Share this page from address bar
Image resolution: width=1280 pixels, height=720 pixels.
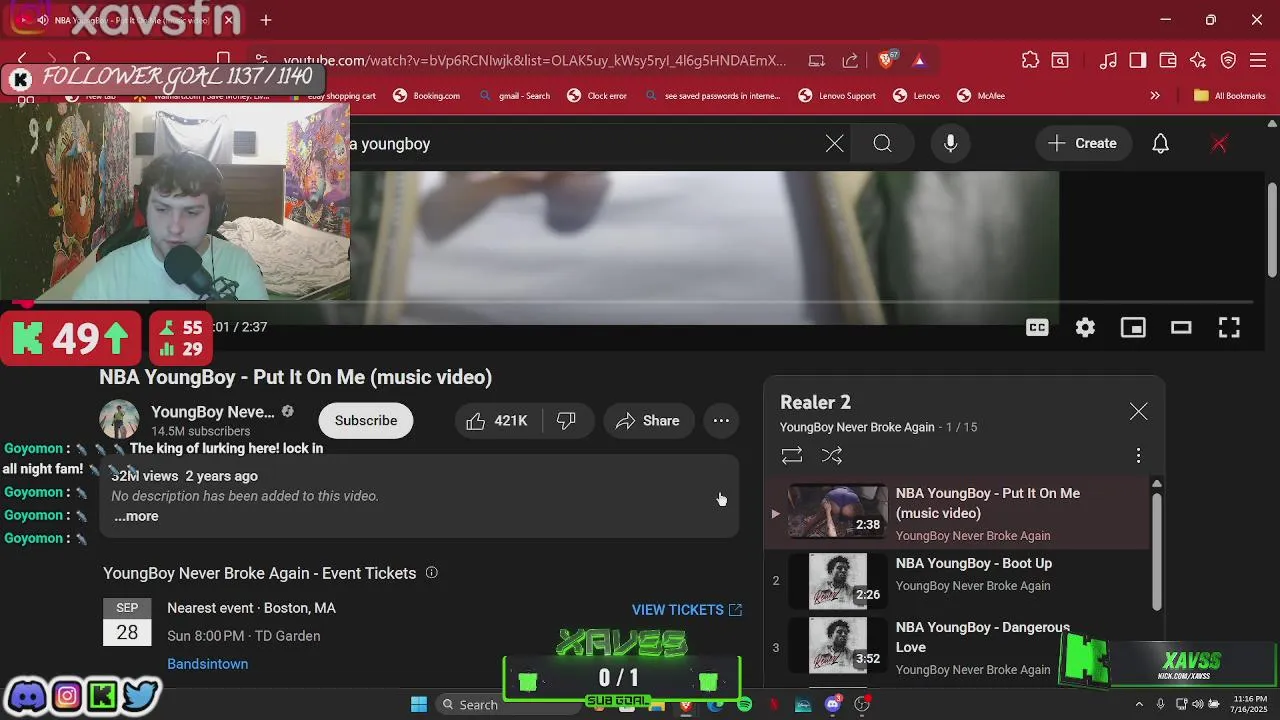point(850,60)
